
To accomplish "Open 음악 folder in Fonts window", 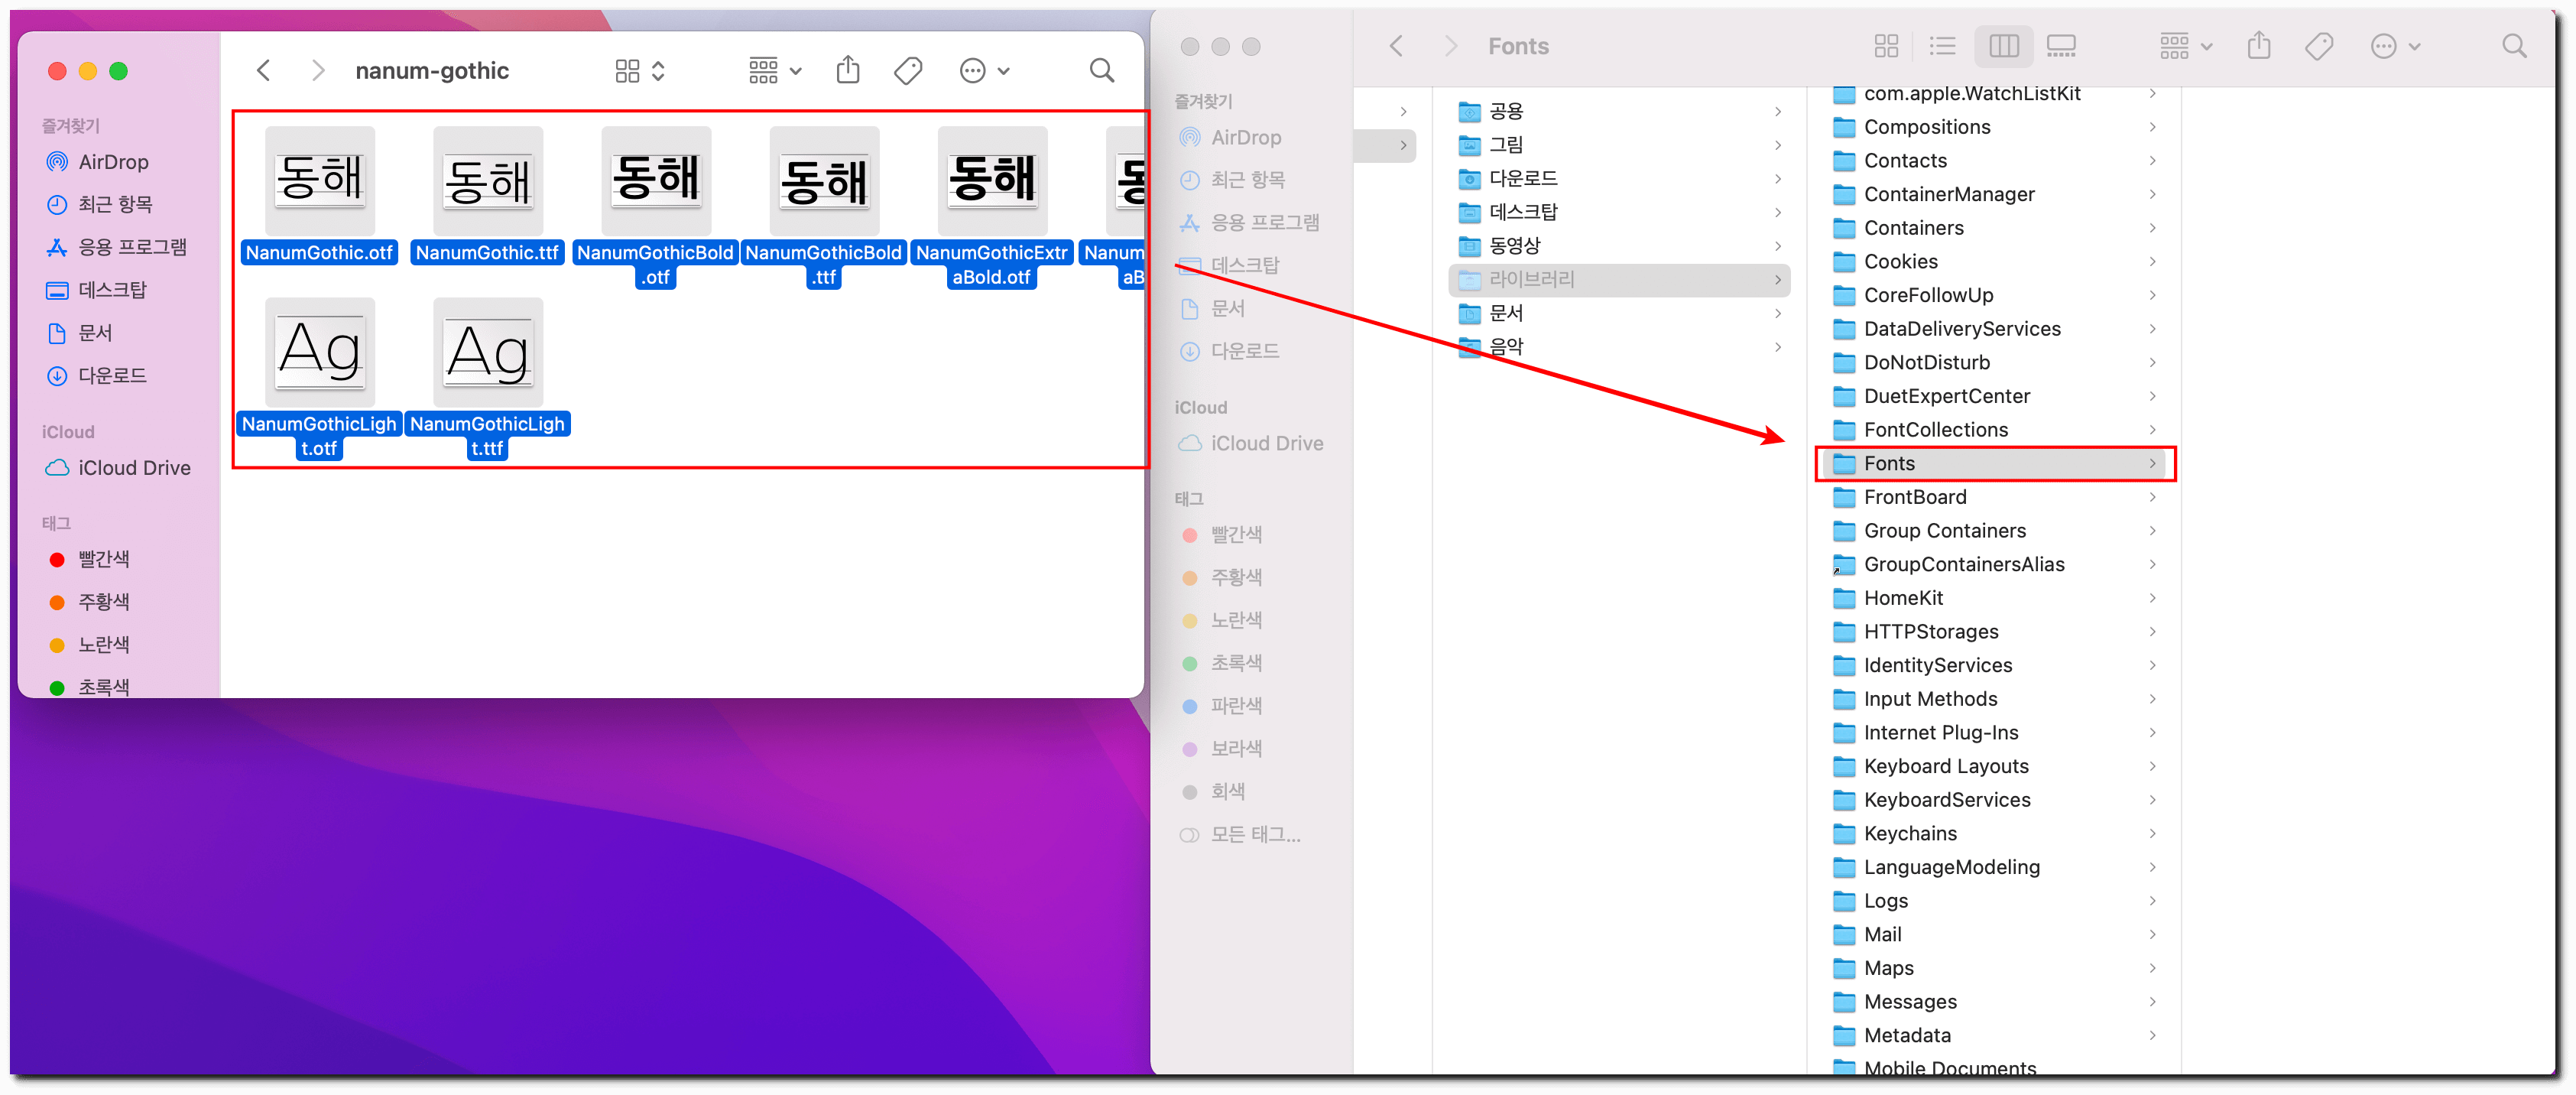I will click(x=1619, y=347).
